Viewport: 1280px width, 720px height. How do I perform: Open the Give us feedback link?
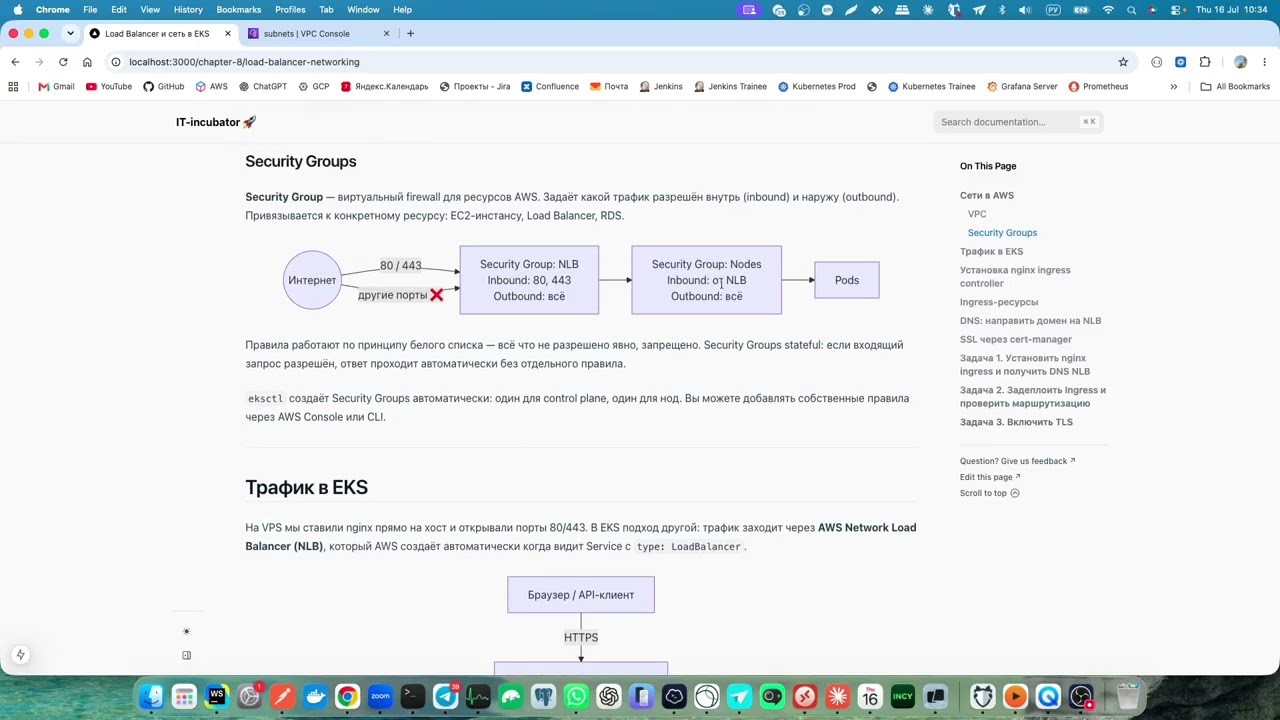pos(1017,461)
